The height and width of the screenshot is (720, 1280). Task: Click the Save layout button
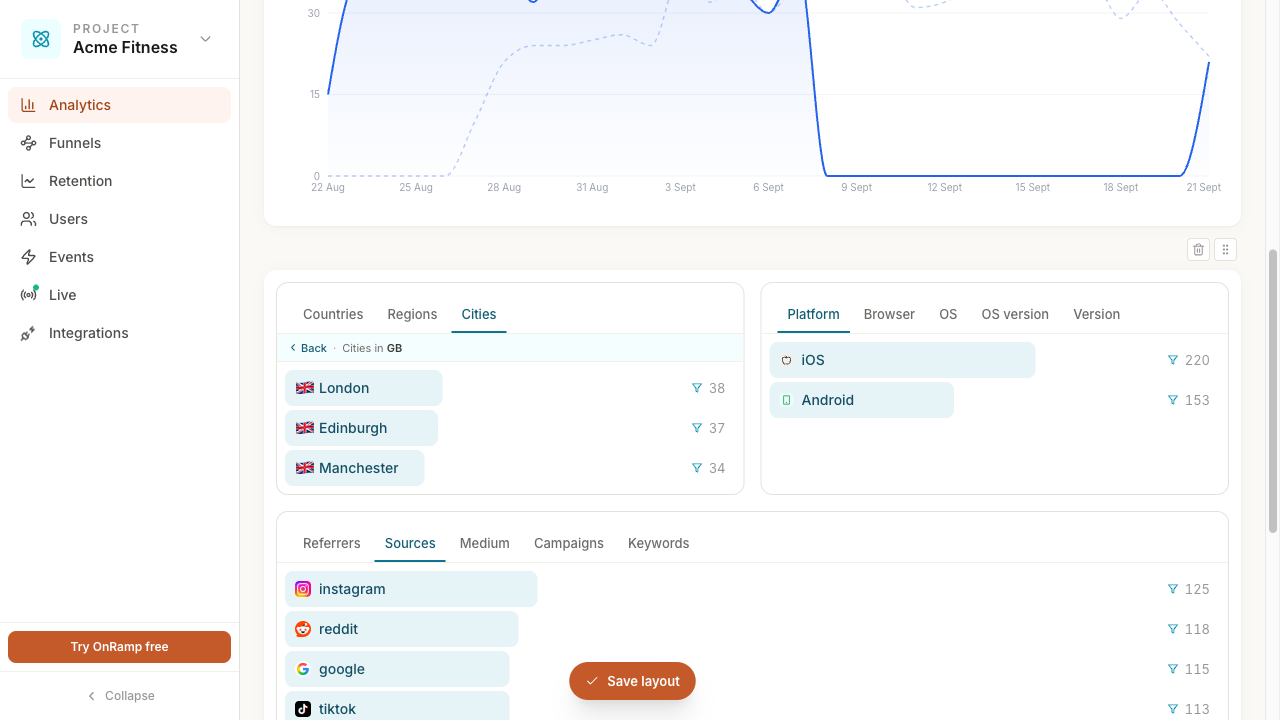pyautogui.click(x=632, y=681)
